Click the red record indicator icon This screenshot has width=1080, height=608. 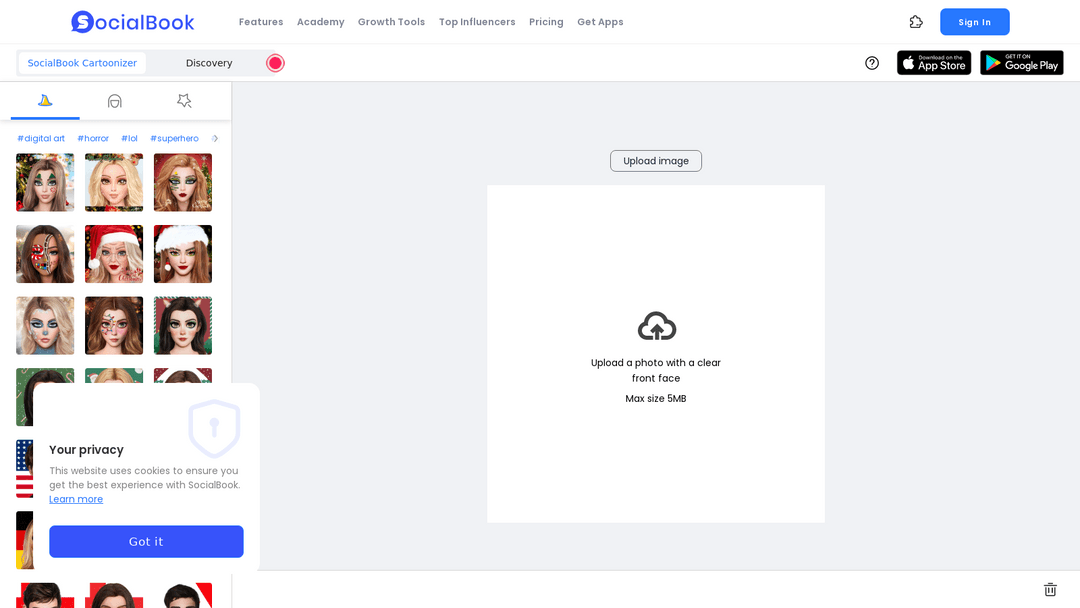[275, 63]
